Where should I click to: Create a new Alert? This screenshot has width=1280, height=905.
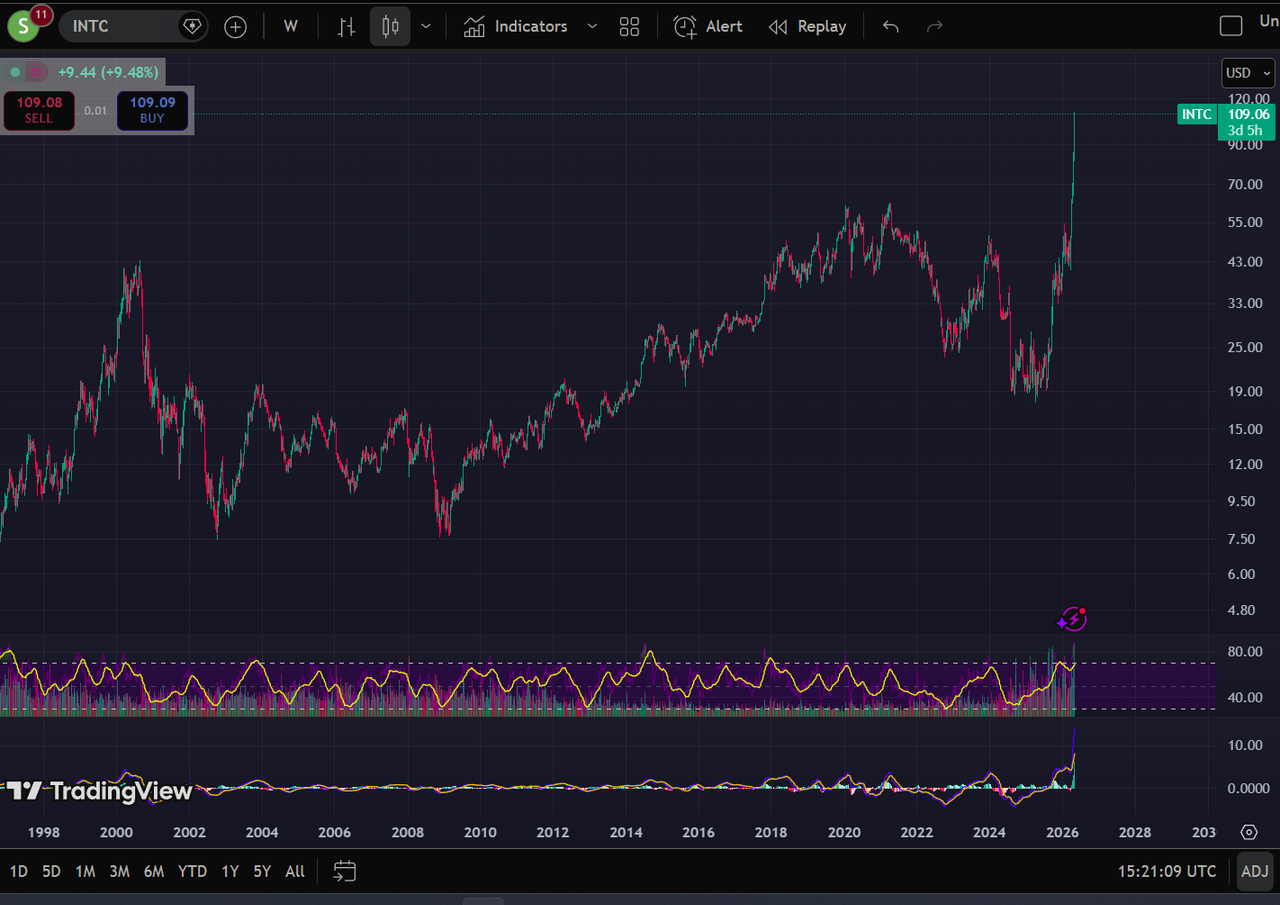click(x=708, y=26)
